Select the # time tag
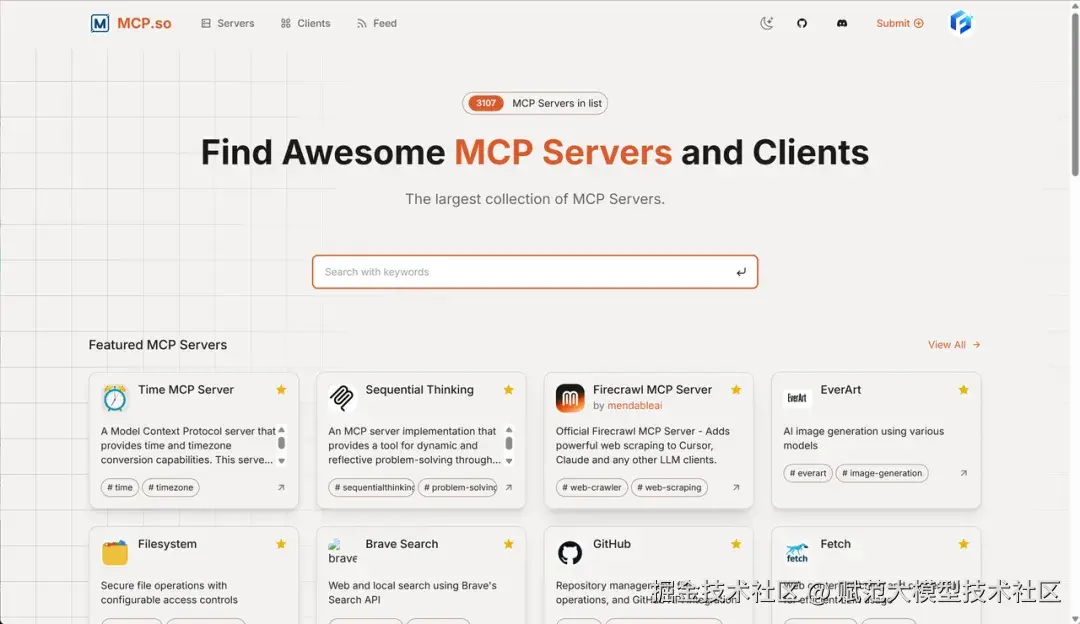This screenshot has width=1080, height=624. 120,488
